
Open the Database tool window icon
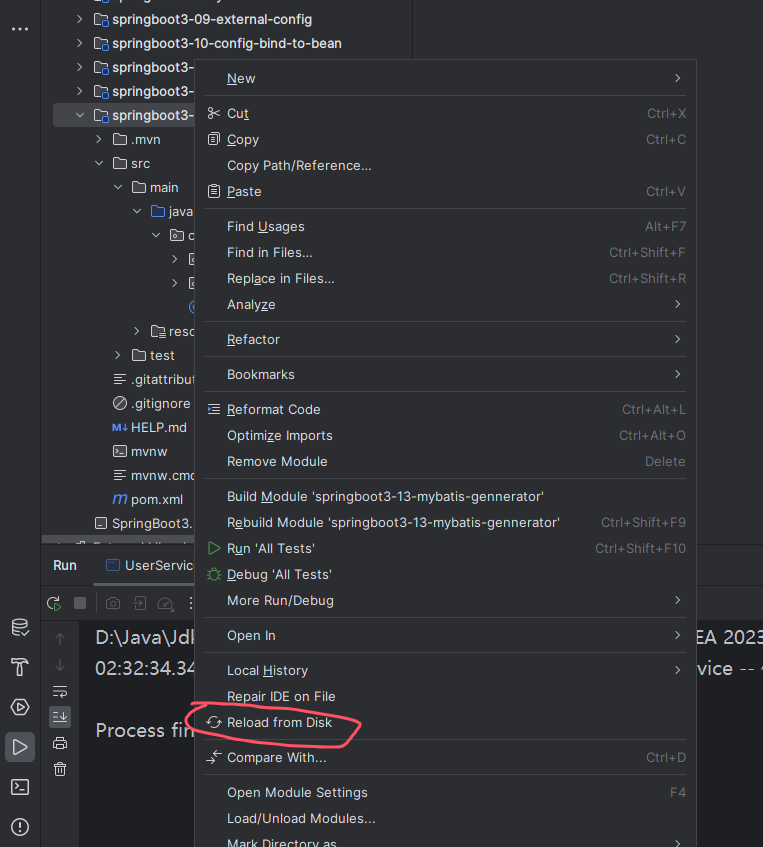[x=20, y=628]
